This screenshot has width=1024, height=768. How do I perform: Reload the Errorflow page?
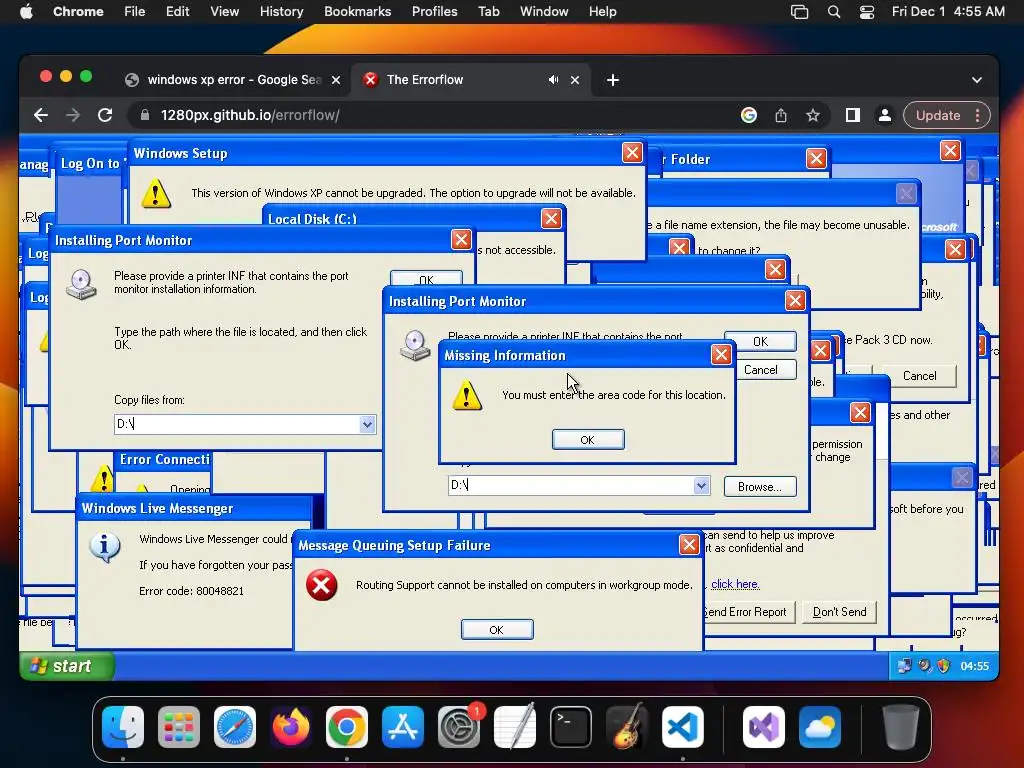(104, 116)
